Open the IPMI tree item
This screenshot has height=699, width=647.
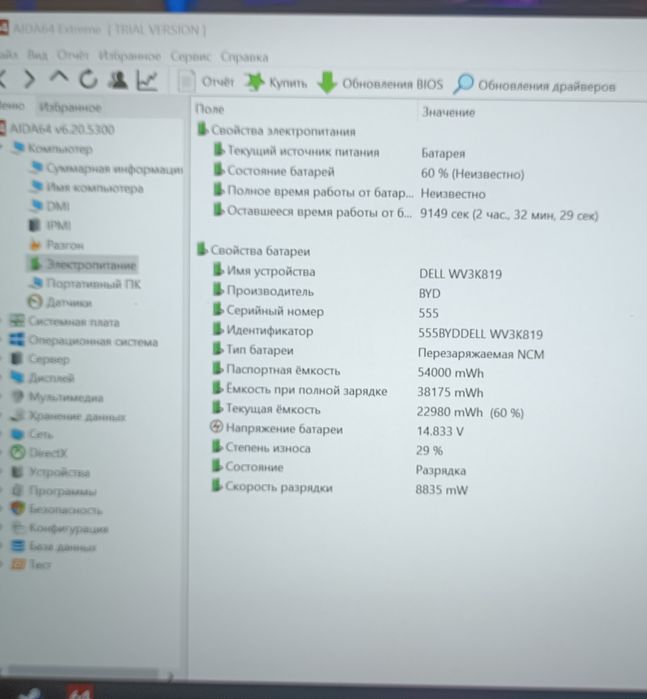pos(50,225)
